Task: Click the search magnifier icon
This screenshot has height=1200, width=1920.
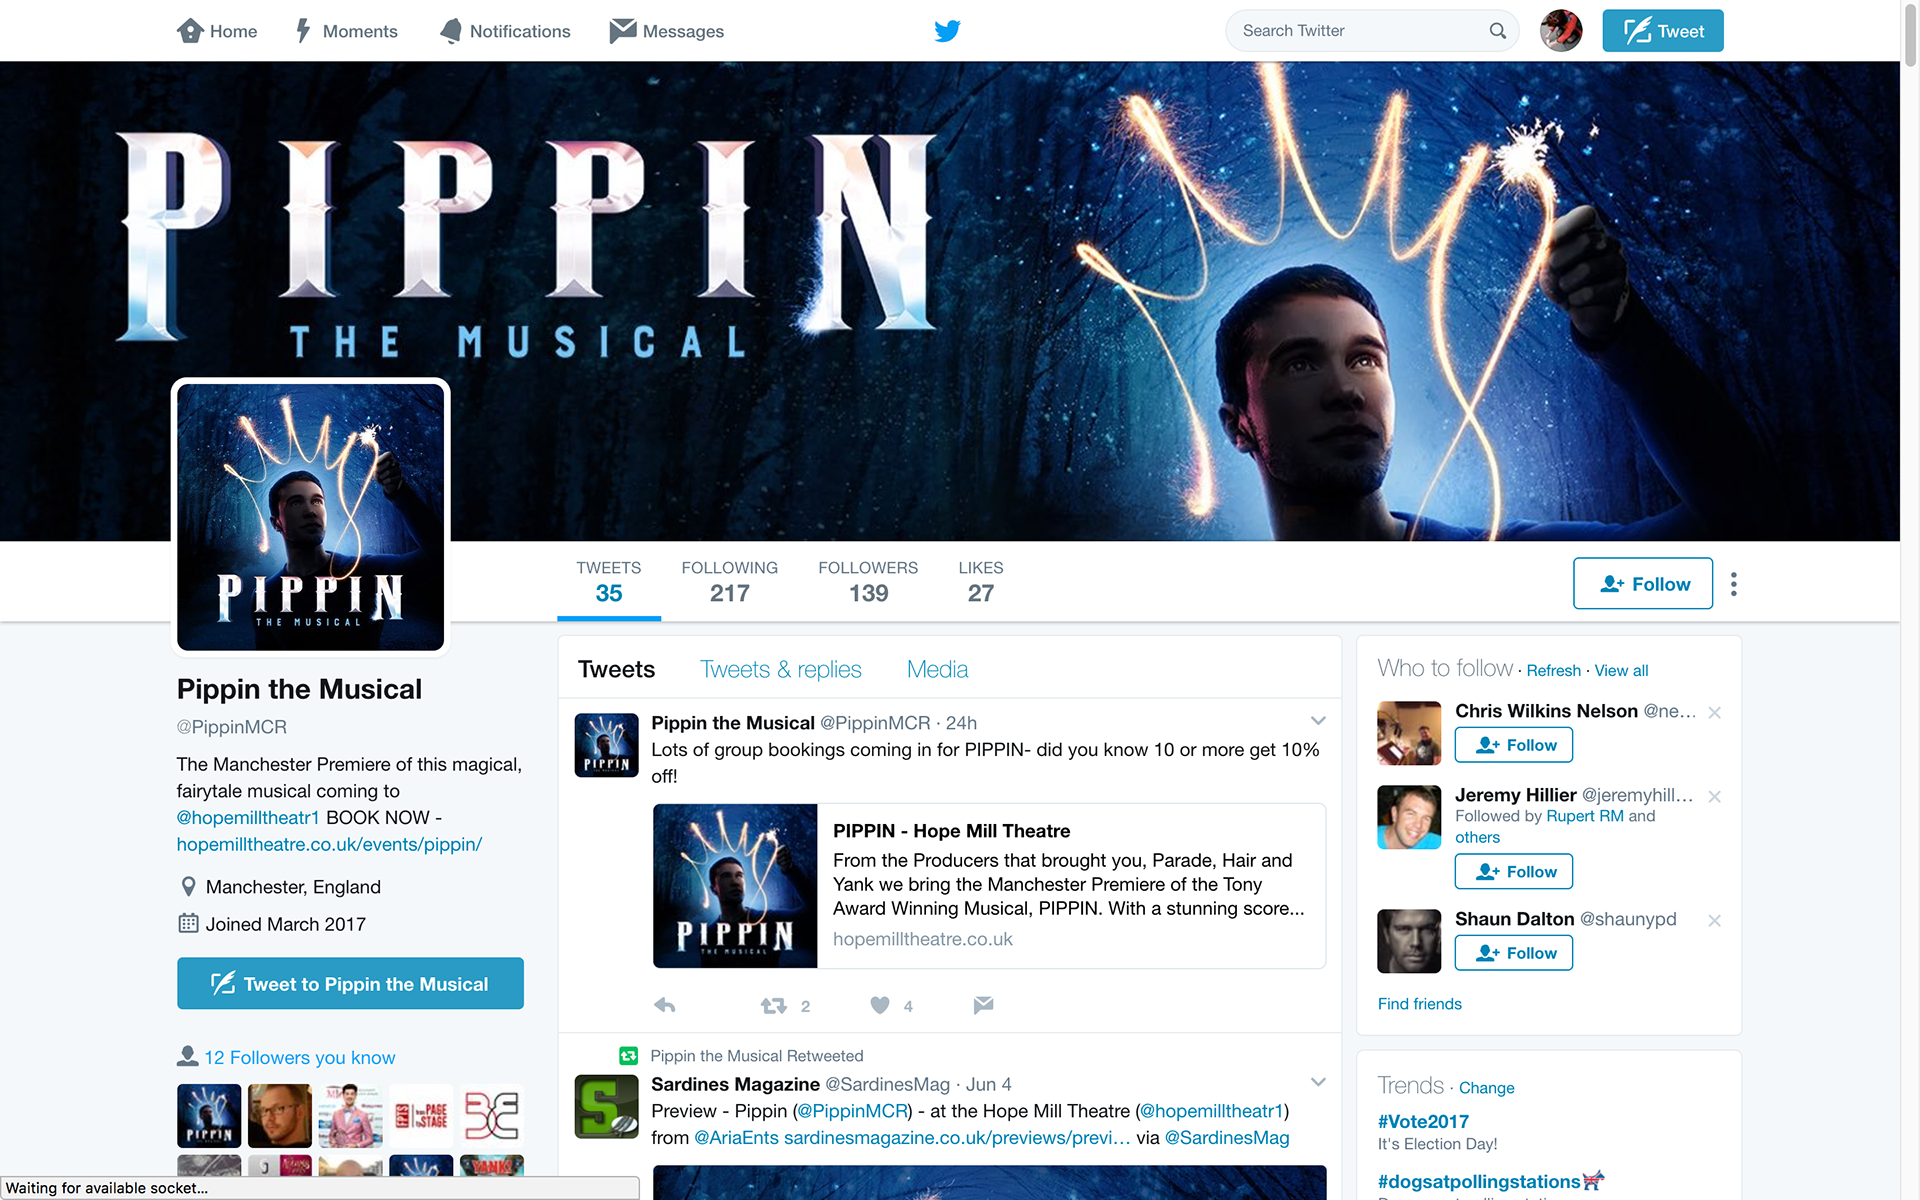Action: [1497, 31]
